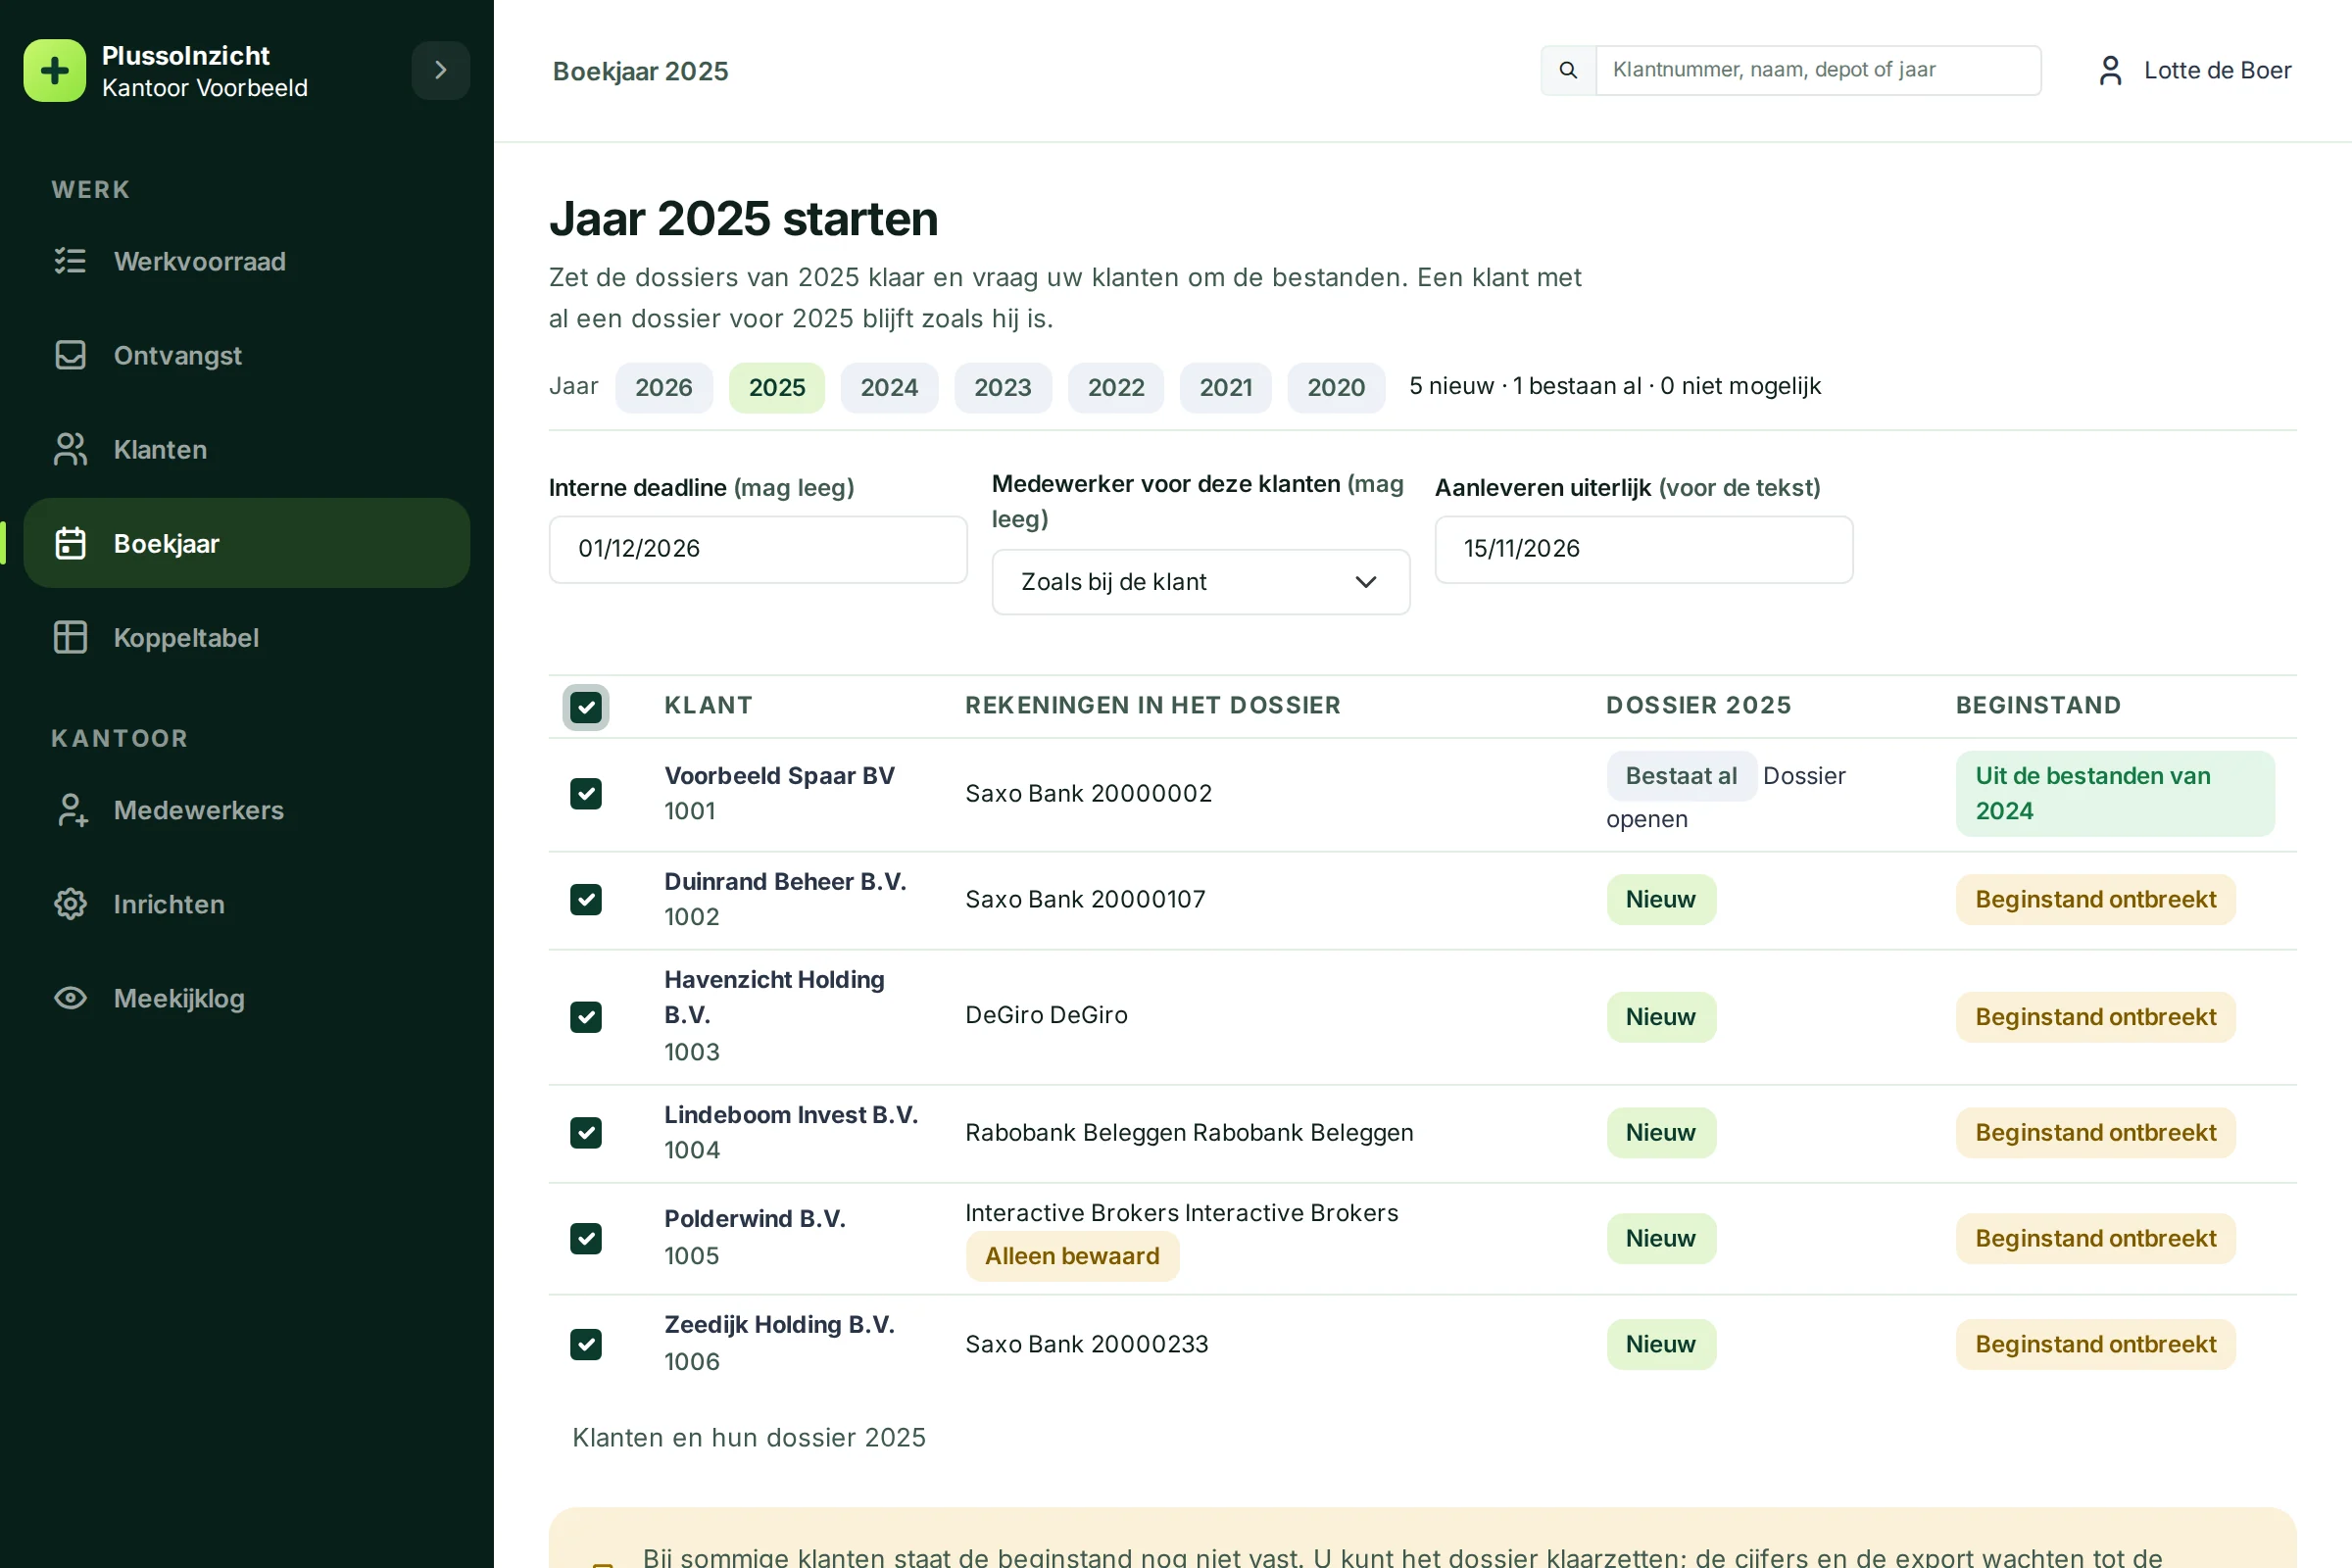Click the user profile icon
This screenshot has height=1568, width=2352.
[x=2110, y=70]
